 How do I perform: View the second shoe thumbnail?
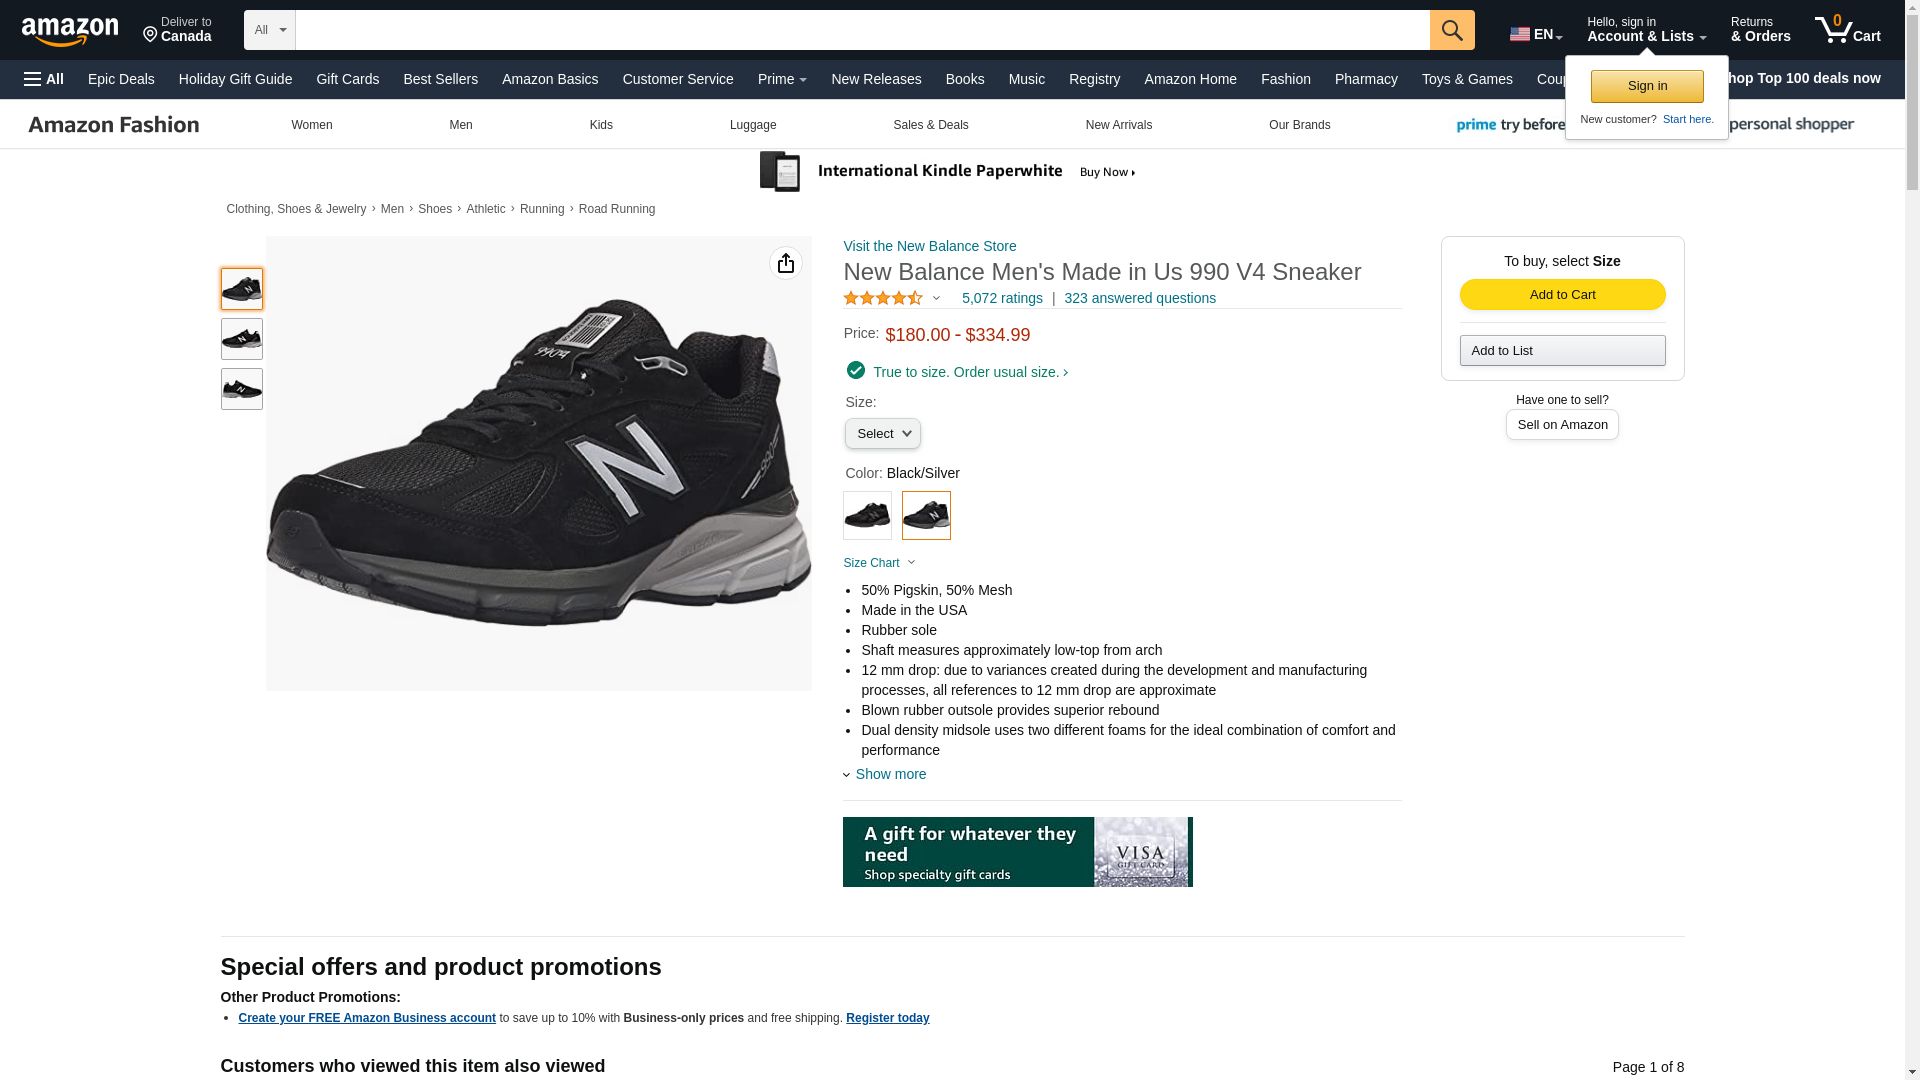coord(242,339)
